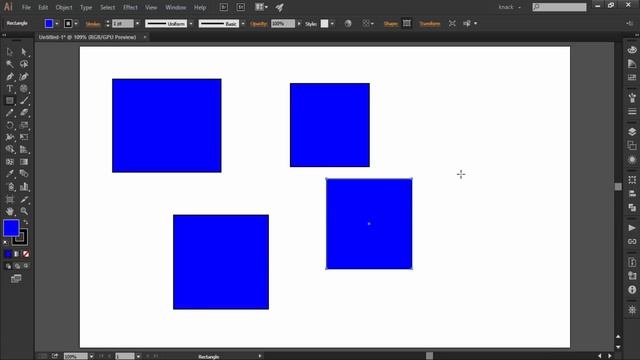
Task: Enable Draw Behind mode
Action: coord(17,266)
